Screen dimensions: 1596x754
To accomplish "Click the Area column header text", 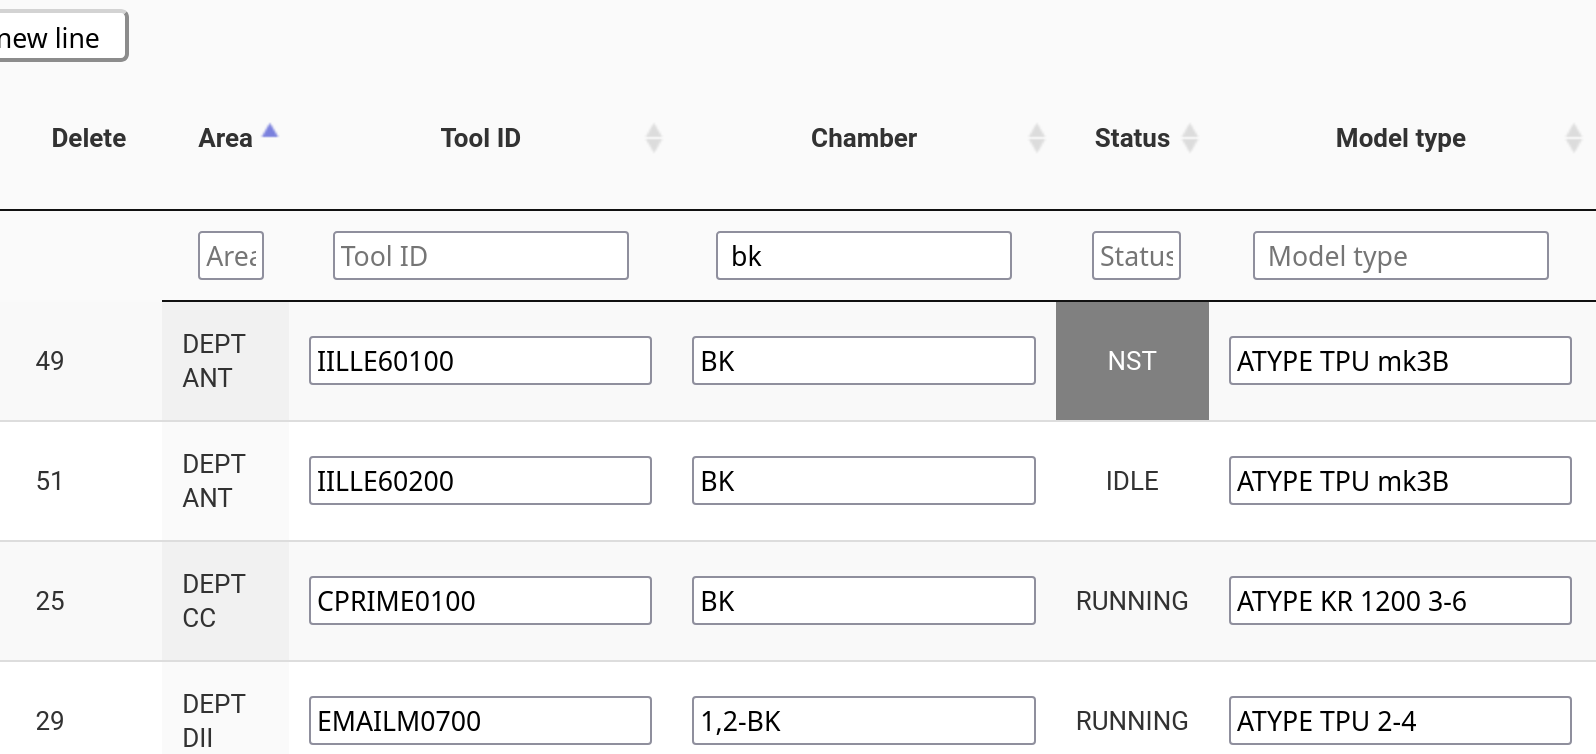I will click(225, 138).
